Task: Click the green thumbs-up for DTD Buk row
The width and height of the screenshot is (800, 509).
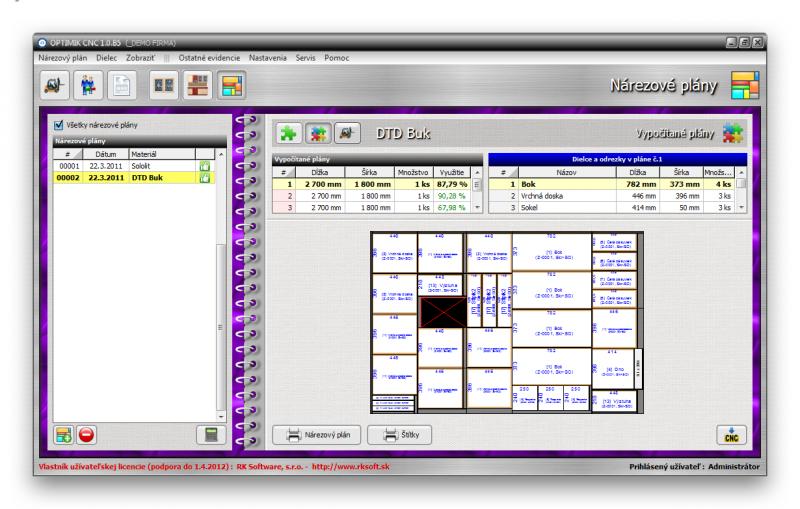Action: click(205, 178)
